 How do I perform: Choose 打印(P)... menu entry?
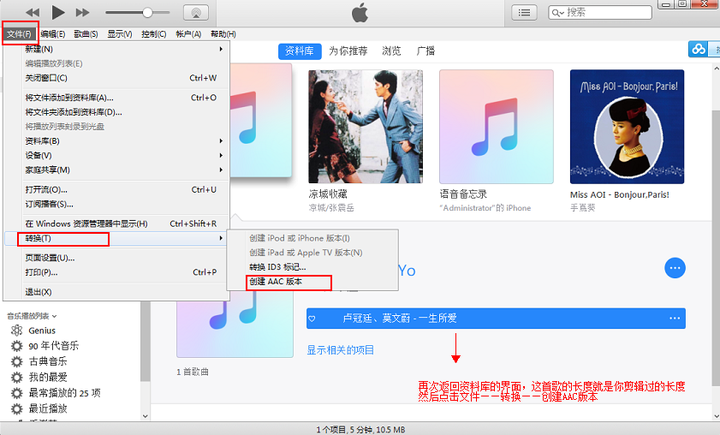tap(116, 272)
